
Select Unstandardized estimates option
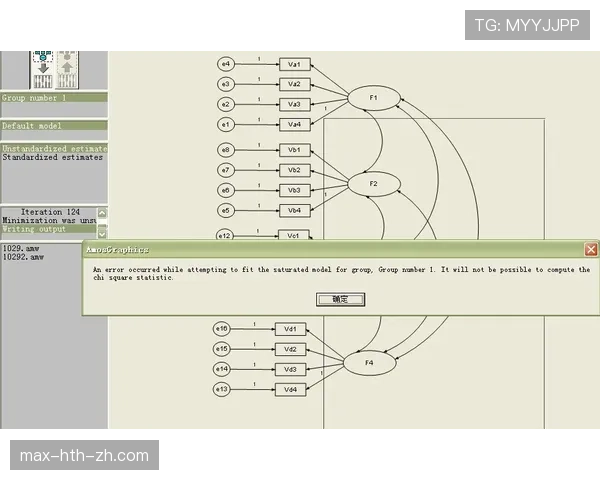(54, 149)
